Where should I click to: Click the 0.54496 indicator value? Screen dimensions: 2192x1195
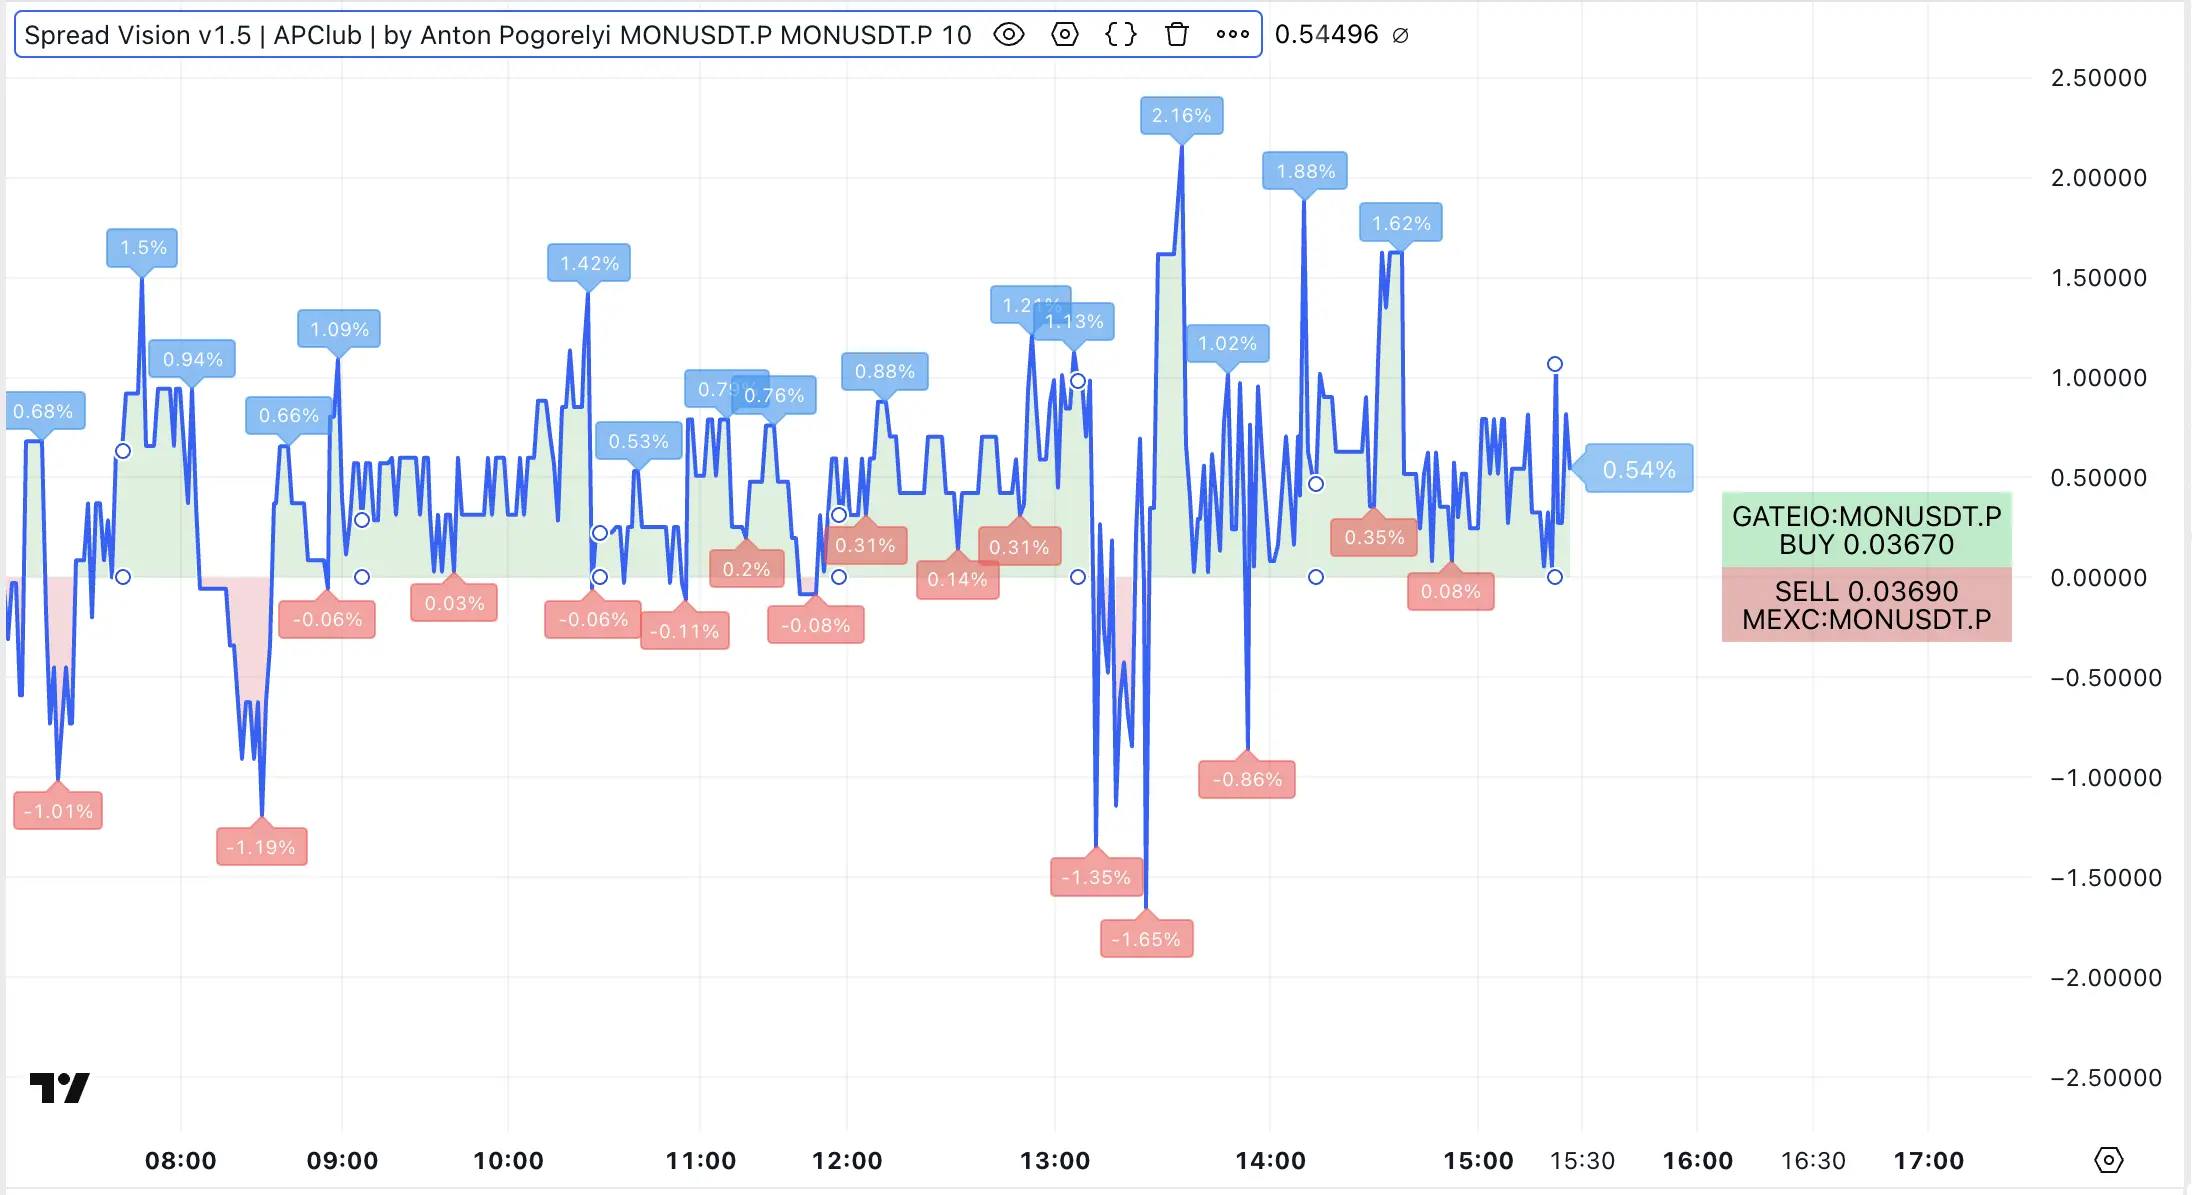(1326, 35)
